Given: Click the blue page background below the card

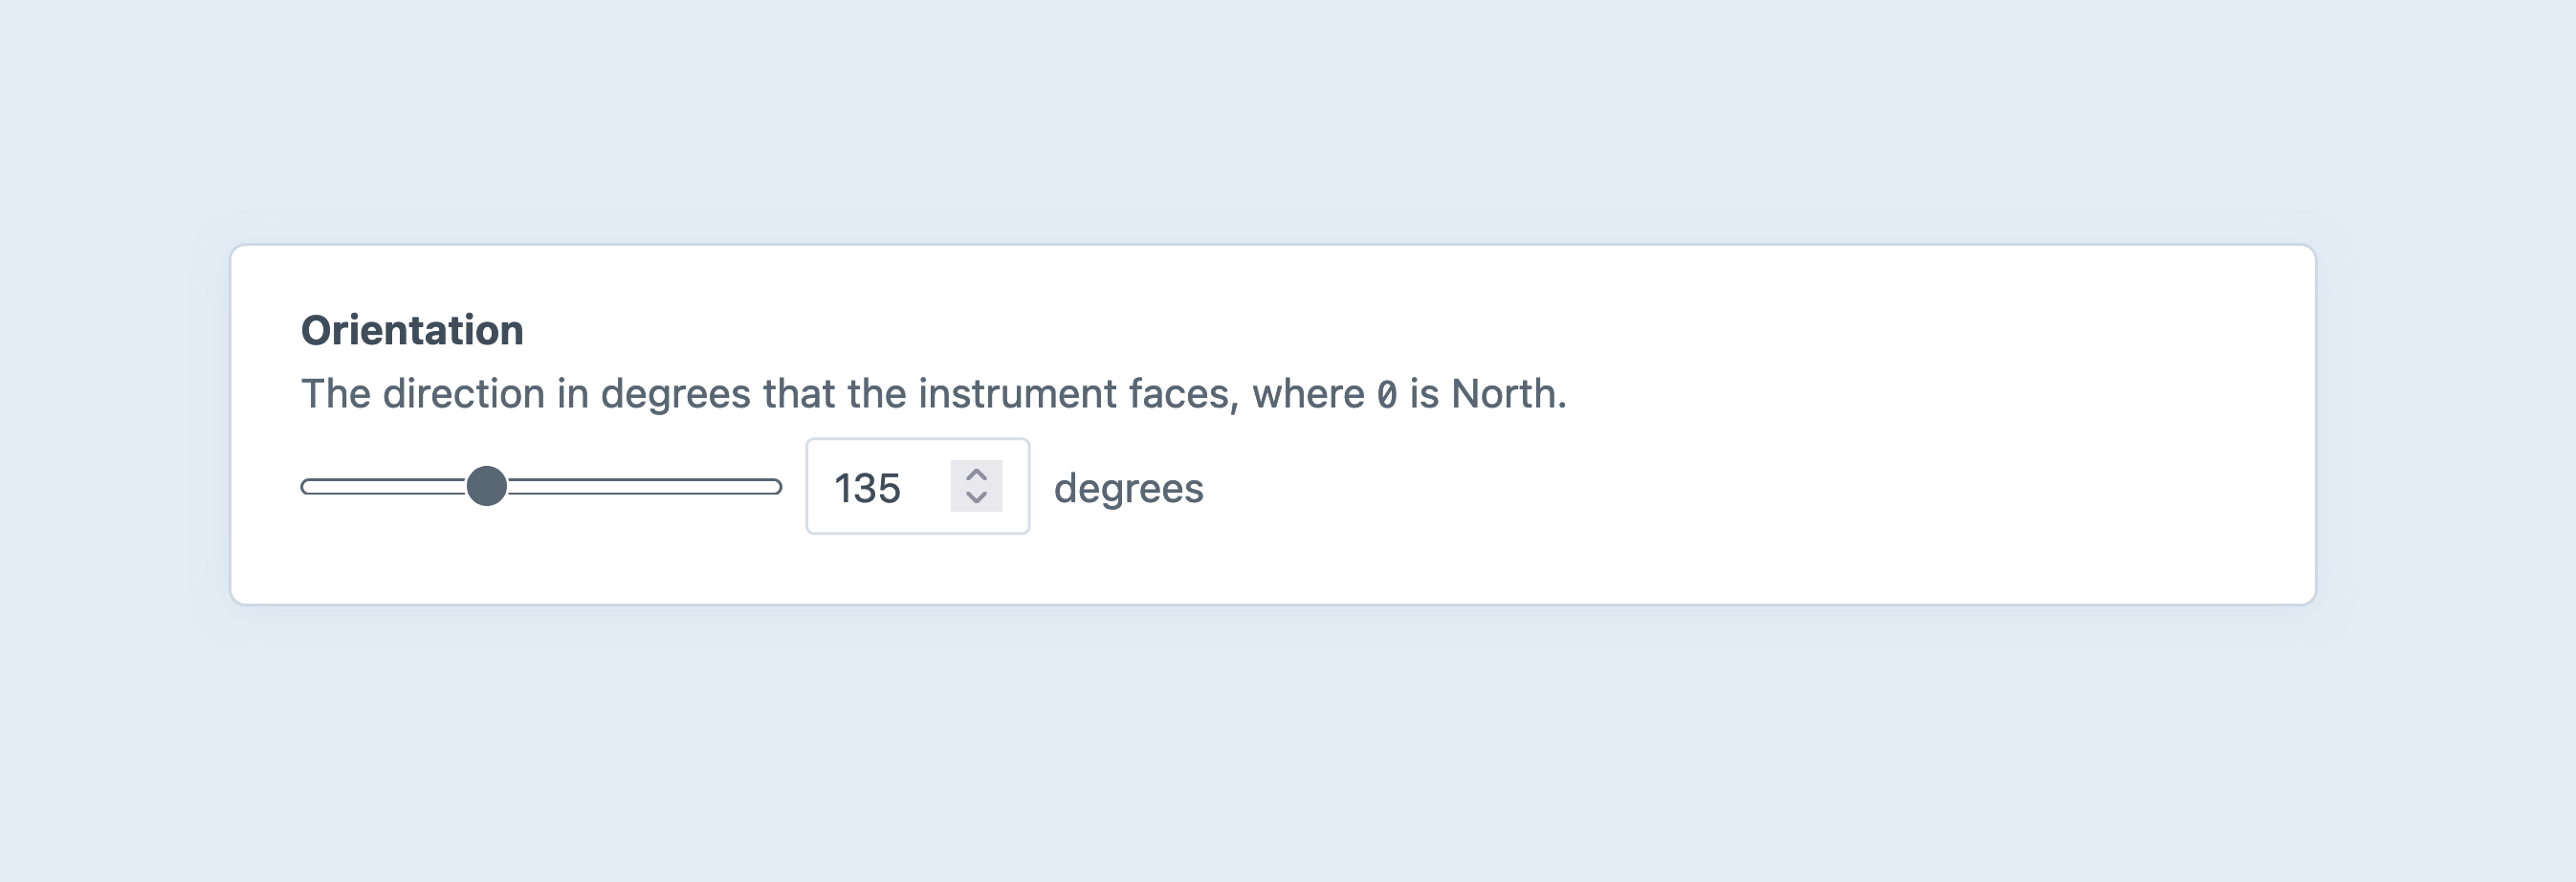Looking at the screenshot, I should [x=1288, y=750].
